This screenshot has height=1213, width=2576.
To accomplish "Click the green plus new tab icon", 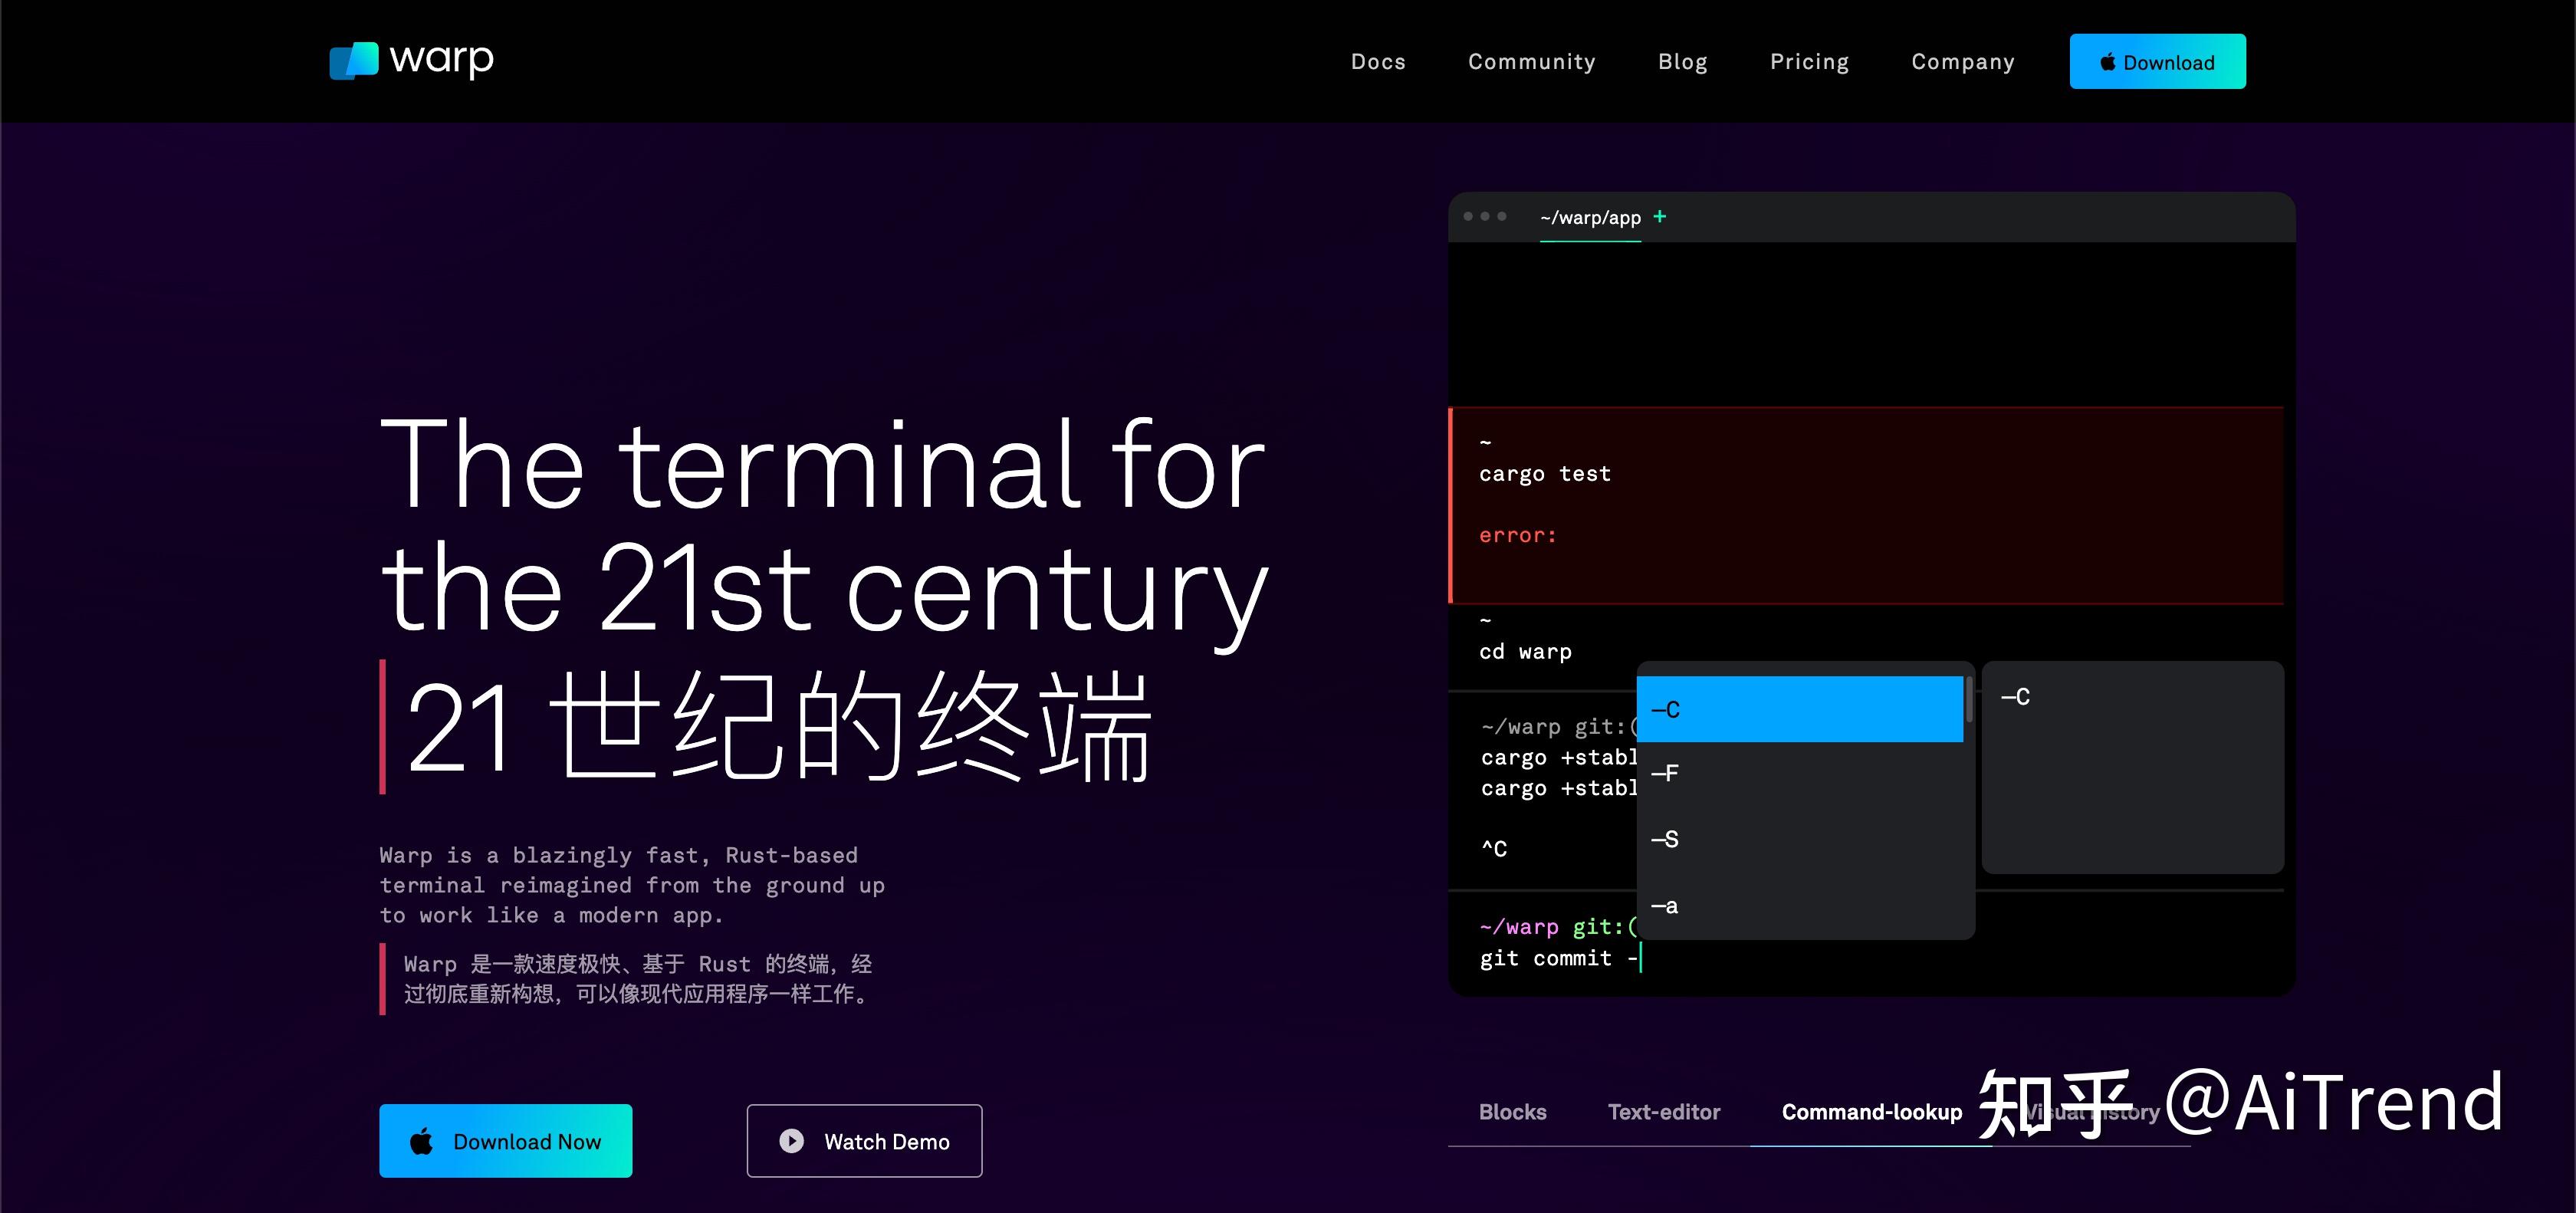I will click(x=1660, y=216).
